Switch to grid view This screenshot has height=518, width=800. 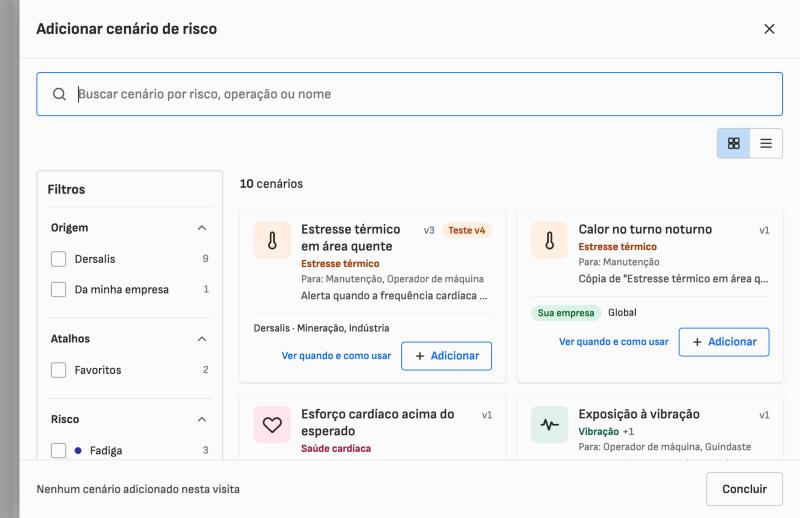734,143
